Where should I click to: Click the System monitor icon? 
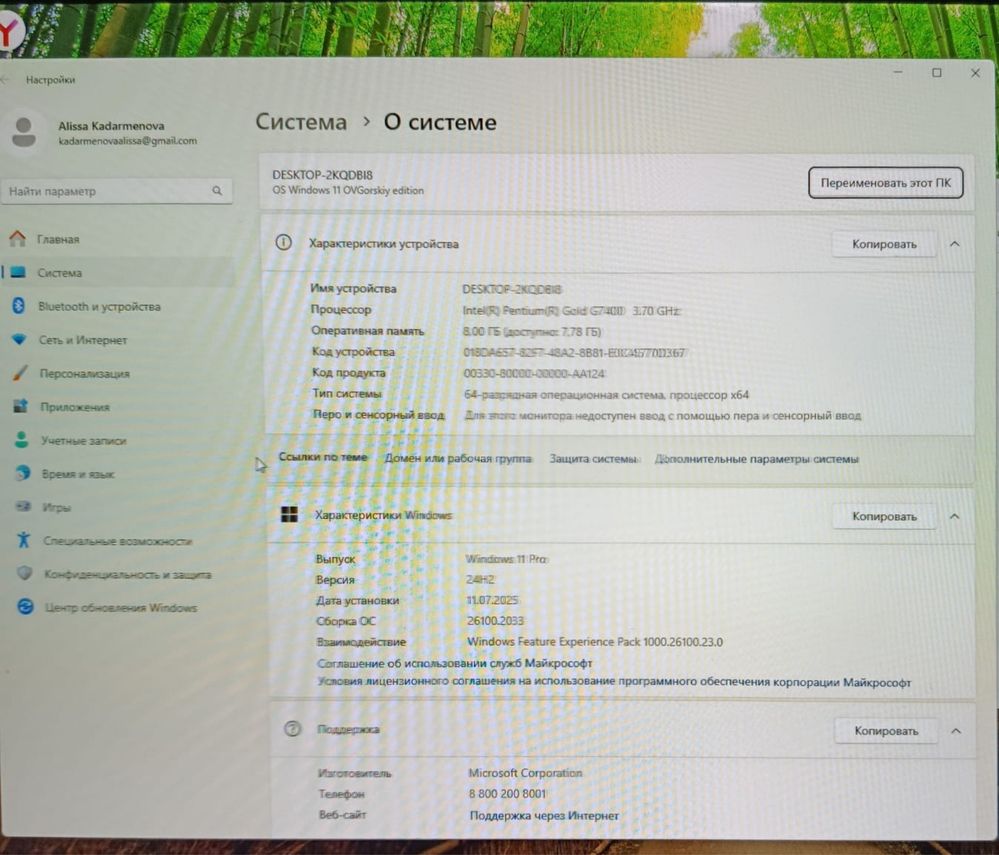point(18,272)
